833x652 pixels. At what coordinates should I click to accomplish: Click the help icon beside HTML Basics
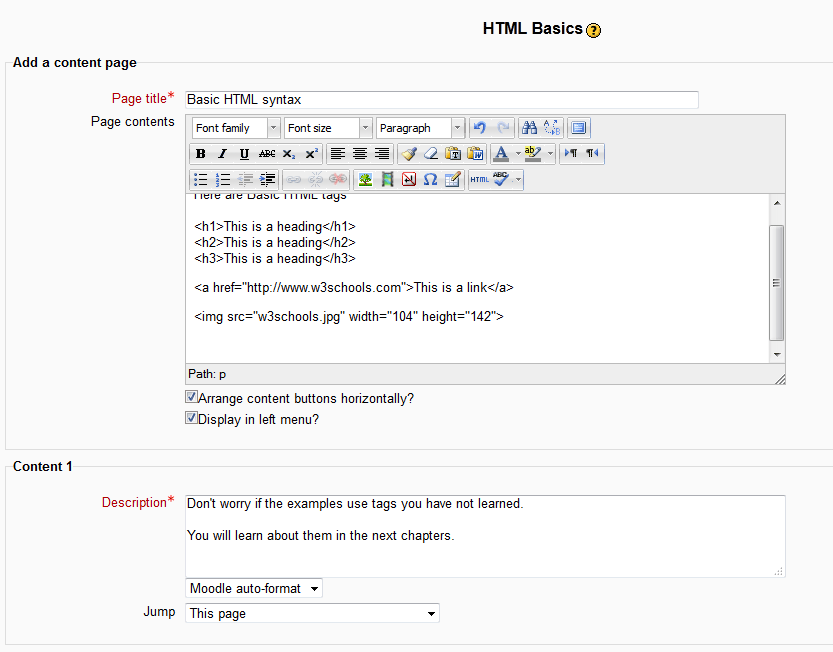tap(594, 30)
